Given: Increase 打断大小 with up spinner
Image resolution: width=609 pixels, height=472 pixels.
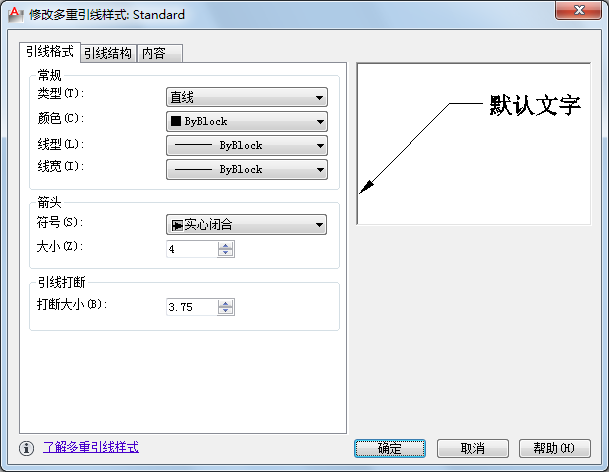Looking at the screenshot, I should click(226, 303).
